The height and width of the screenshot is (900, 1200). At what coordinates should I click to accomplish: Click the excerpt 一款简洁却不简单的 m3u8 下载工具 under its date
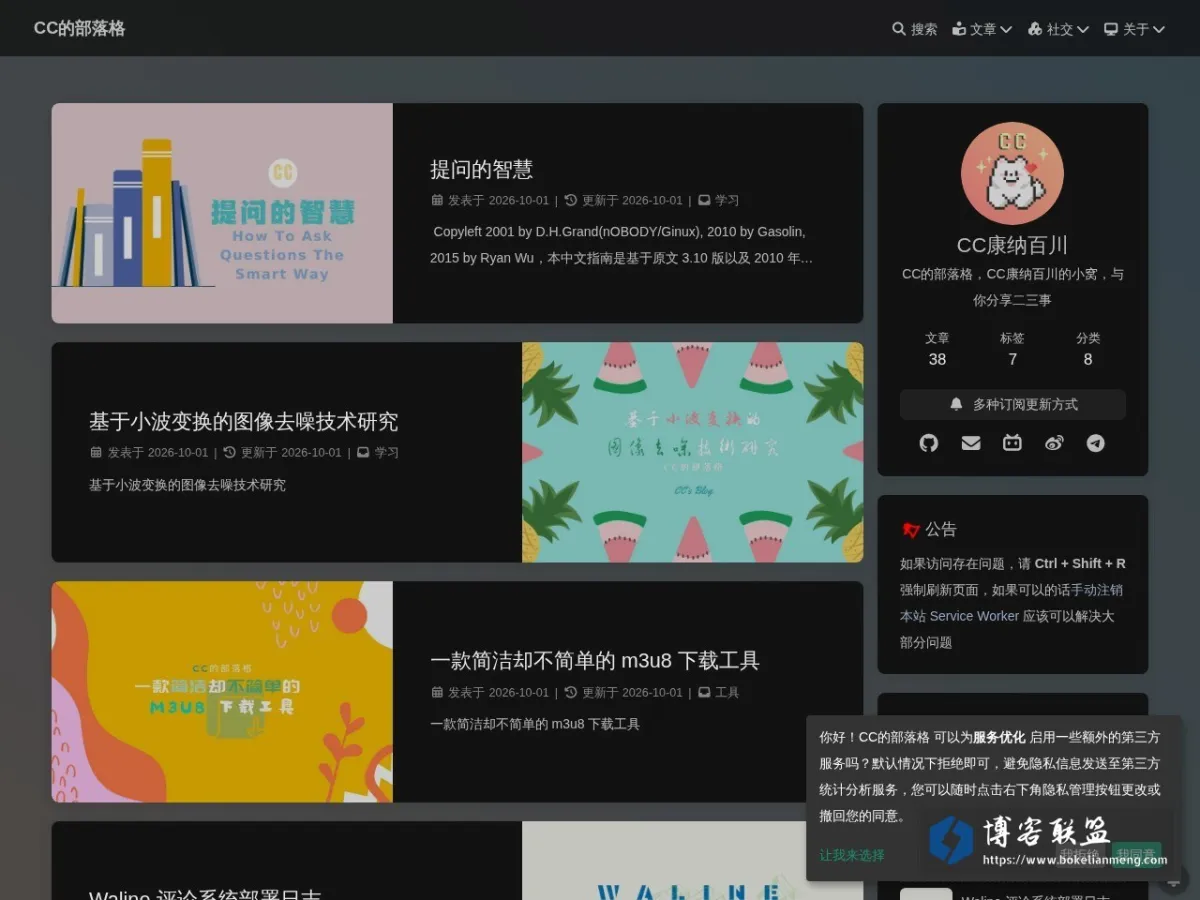click(x=535, y=724)
